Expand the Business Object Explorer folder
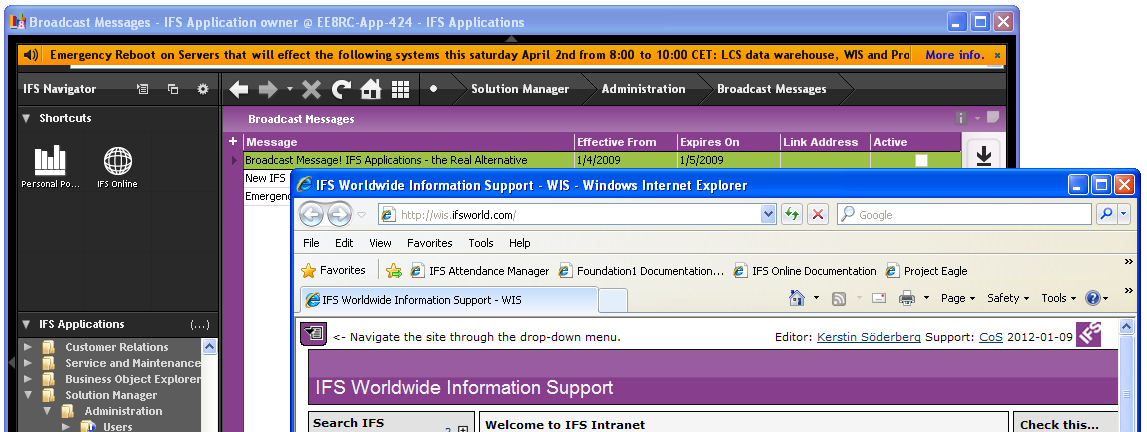Image resolution: width=1147 pixels, height=432 pixels. [x=28, y=379]
